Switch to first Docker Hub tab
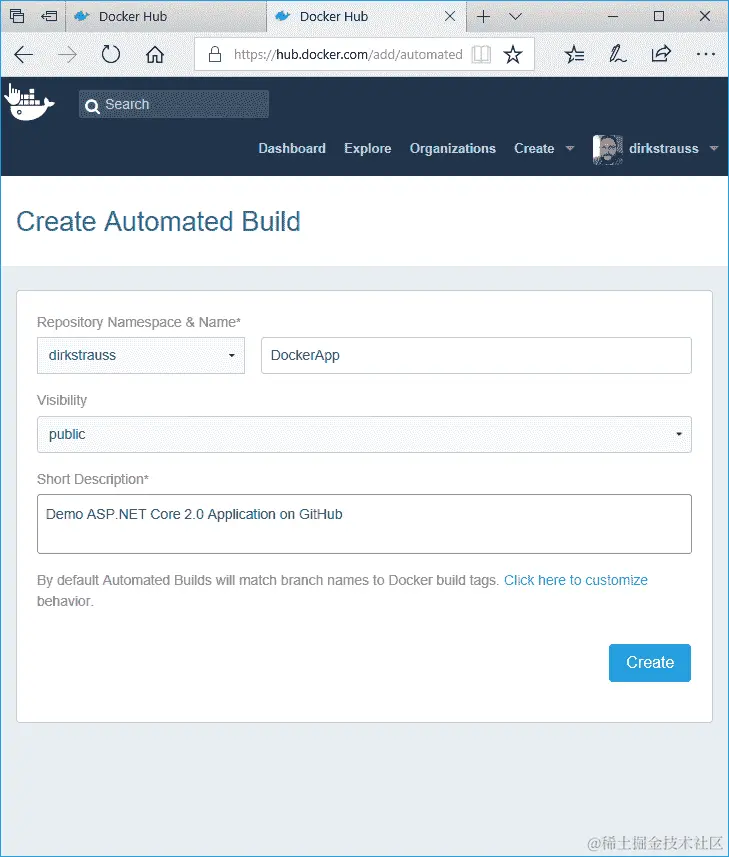Viewport: 729px width, 857px height. tap(166, 16)
